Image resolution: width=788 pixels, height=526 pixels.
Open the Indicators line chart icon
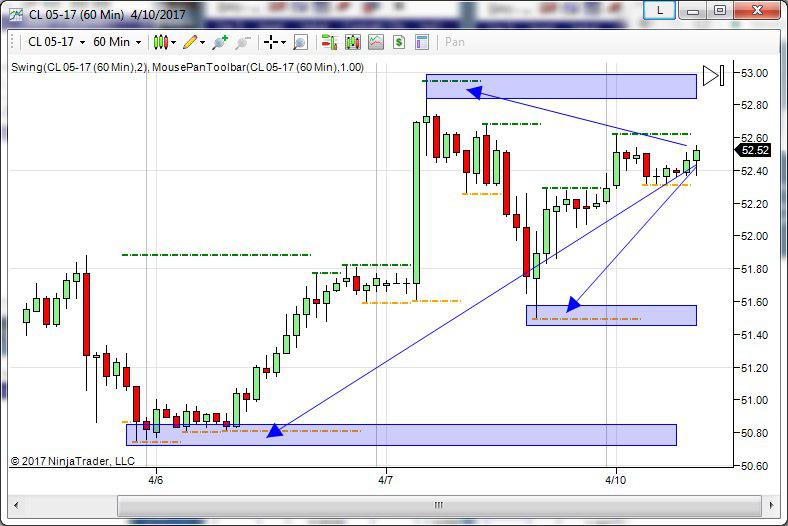click(376, 42)
